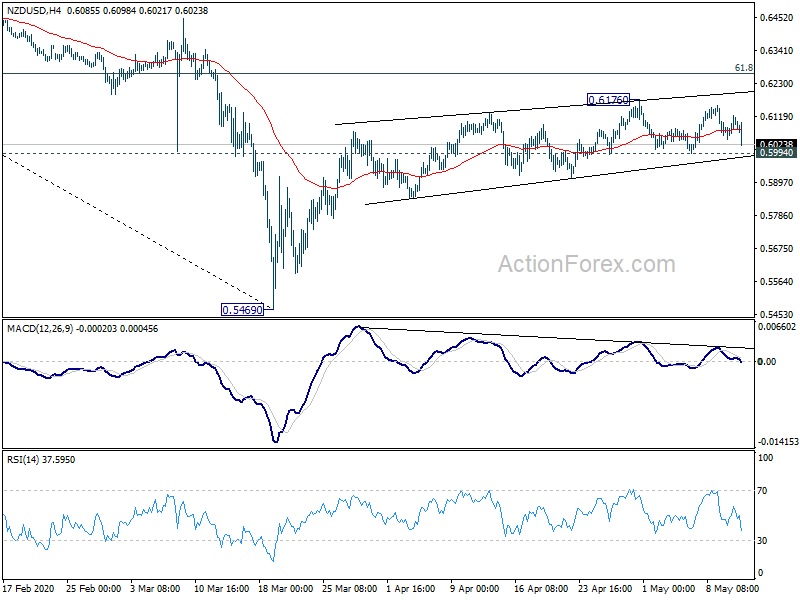Click the RSI 70 level label

[x=762, y=490]
